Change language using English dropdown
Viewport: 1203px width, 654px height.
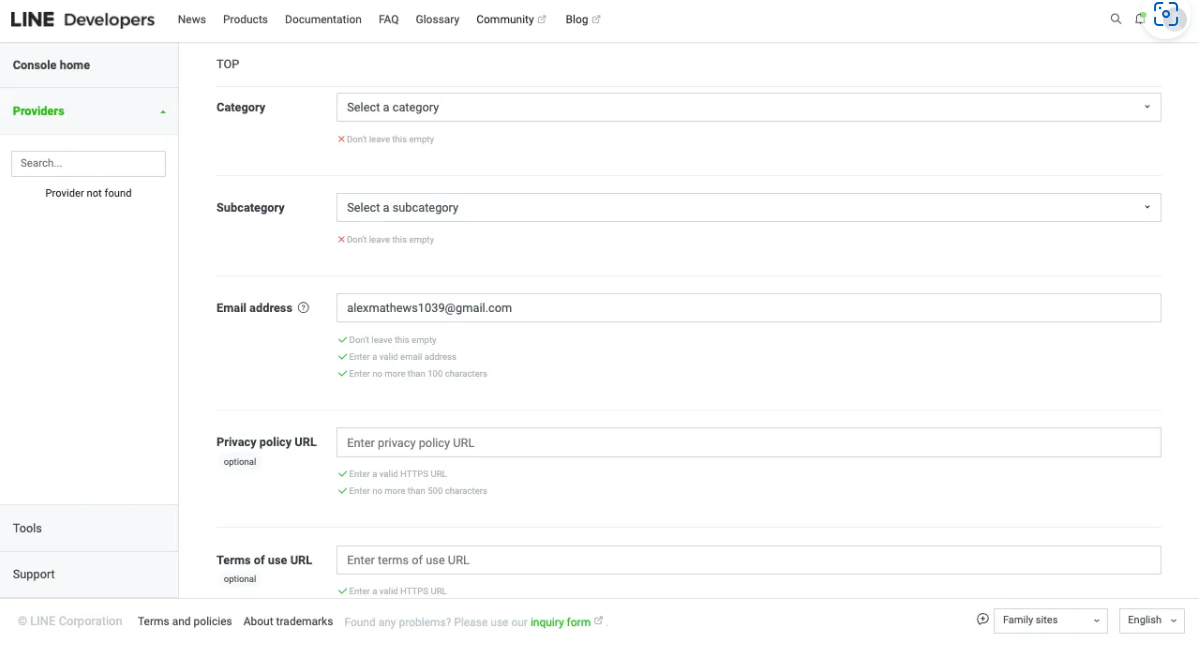[1151, 620]
